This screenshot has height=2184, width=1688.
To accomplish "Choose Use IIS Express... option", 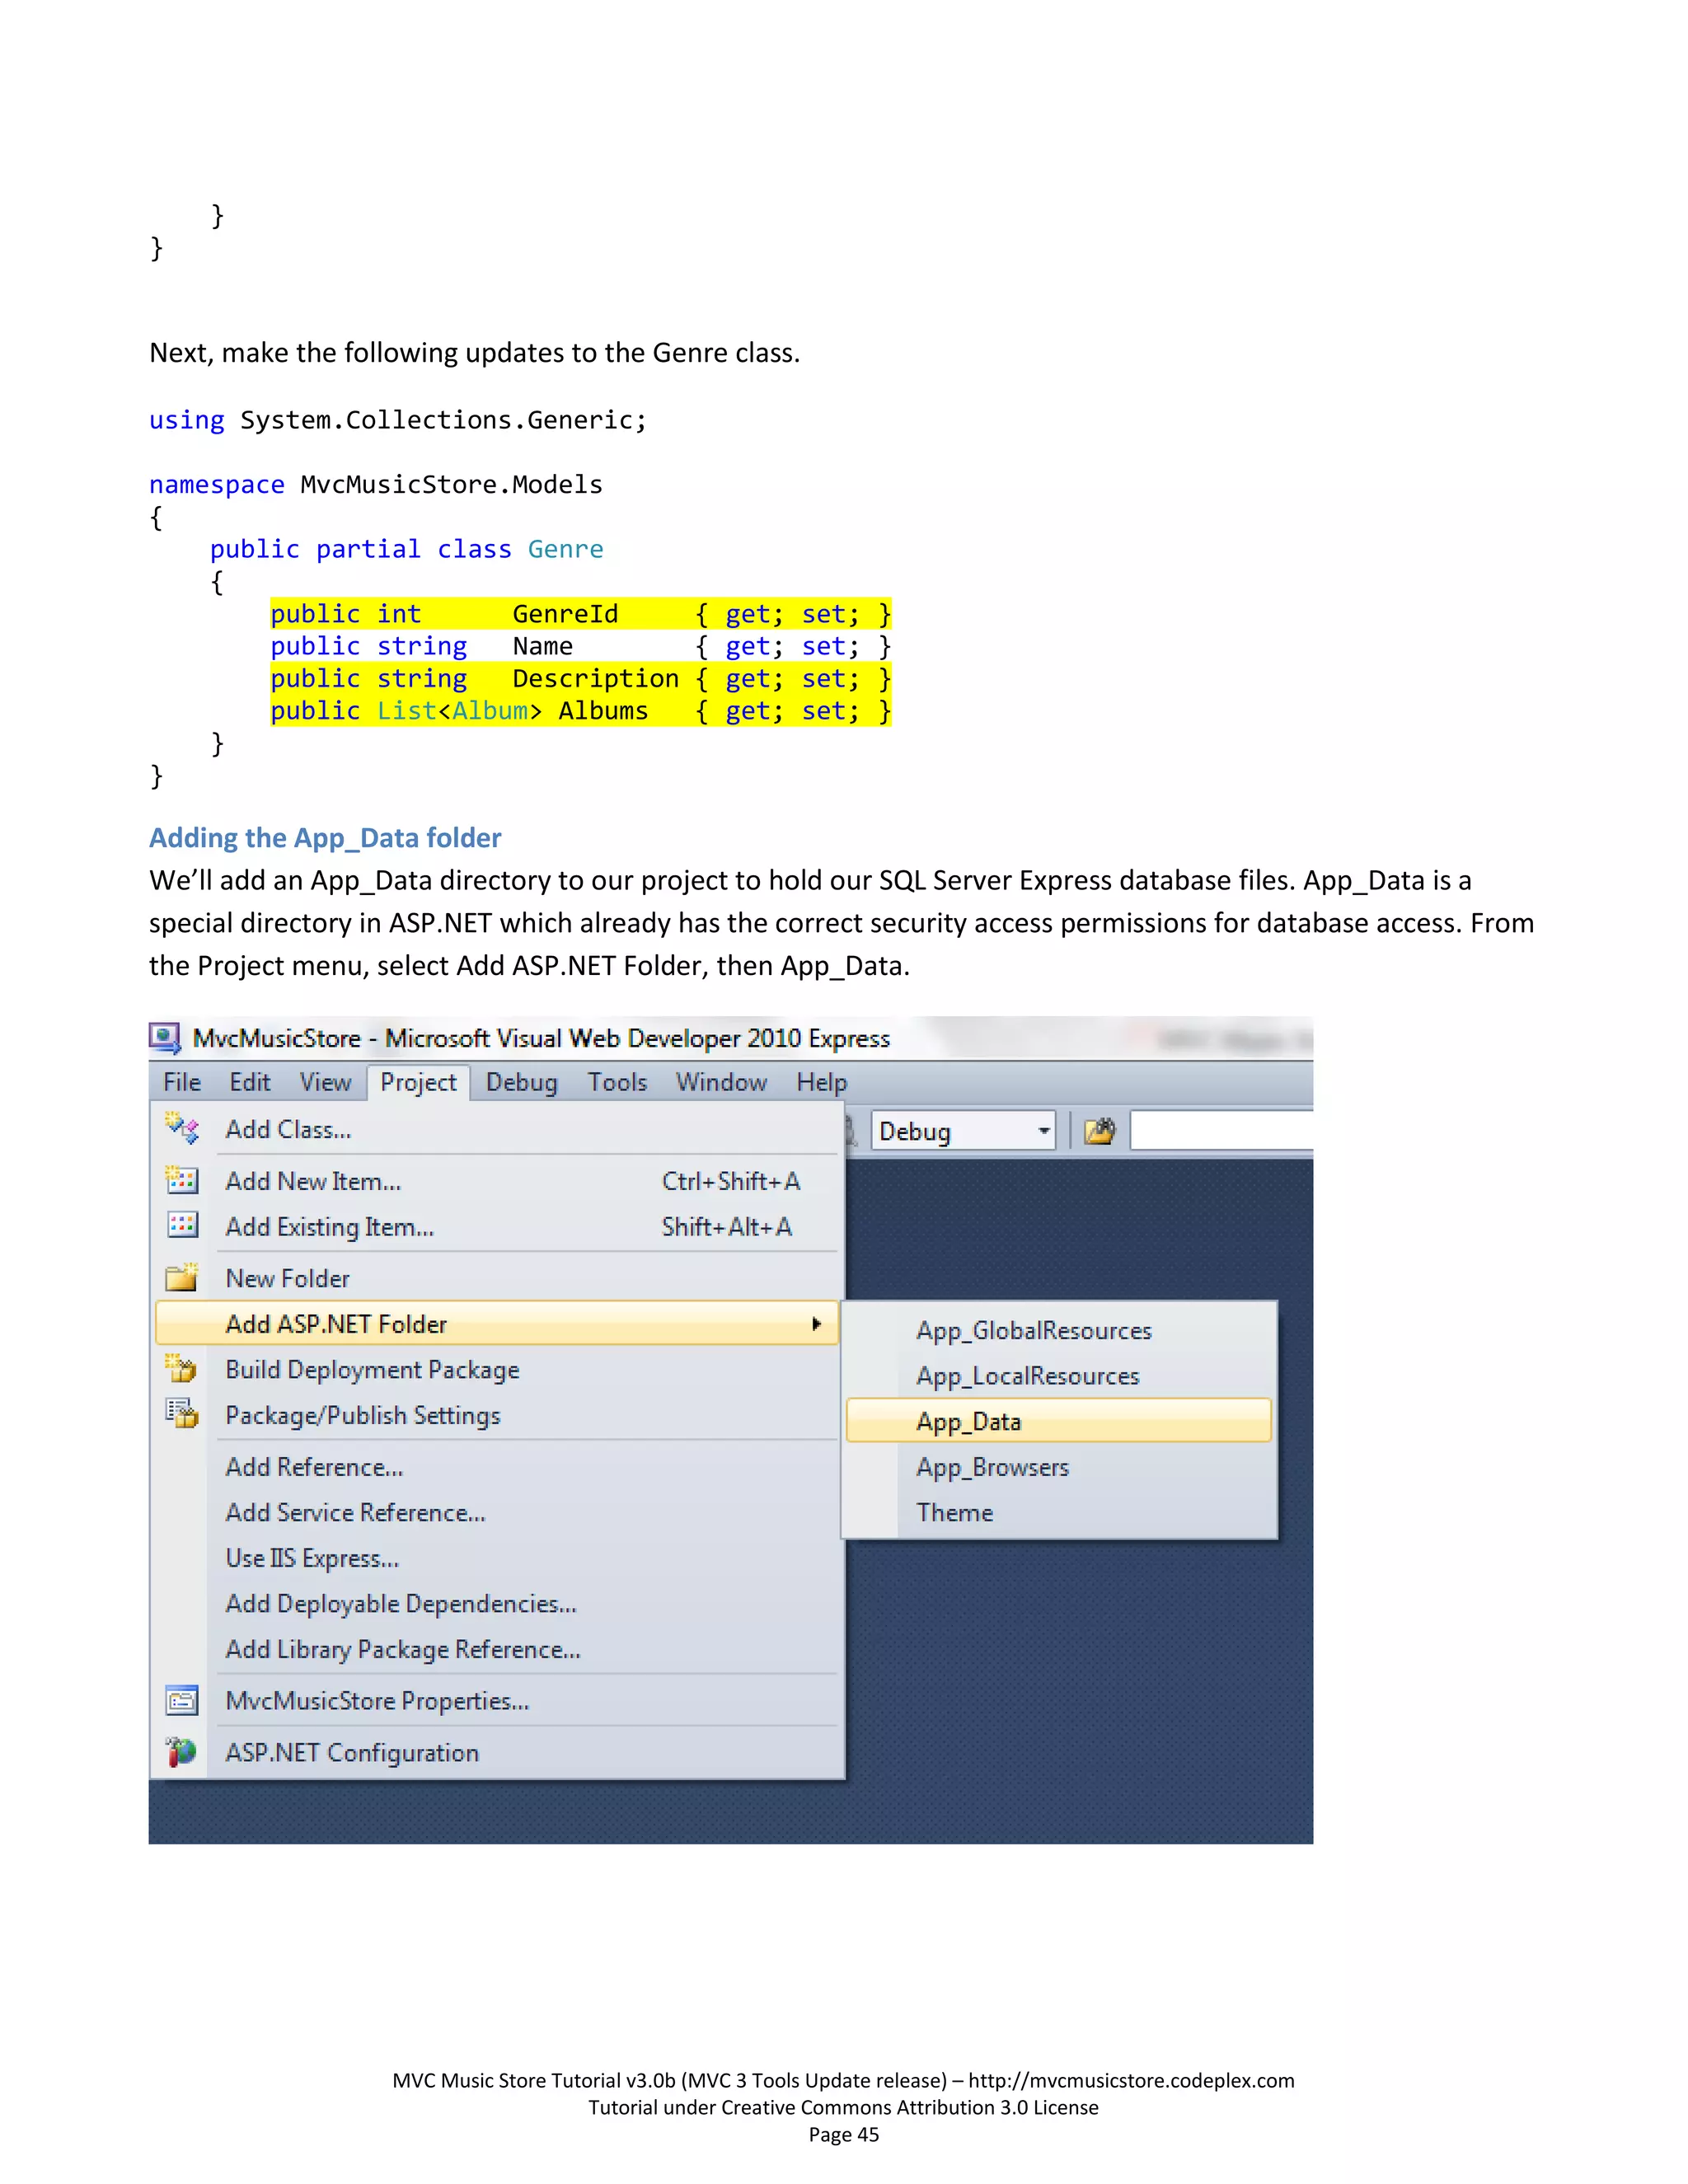I will click(x=312, y=1558).
